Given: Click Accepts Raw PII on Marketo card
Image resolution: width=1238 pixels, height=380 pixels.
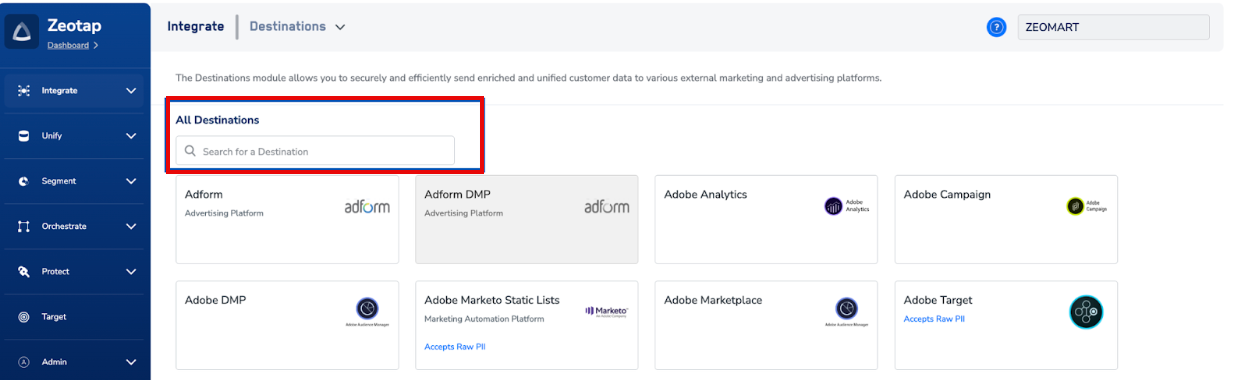Looking at the screenshot, I should coord(455,347).
